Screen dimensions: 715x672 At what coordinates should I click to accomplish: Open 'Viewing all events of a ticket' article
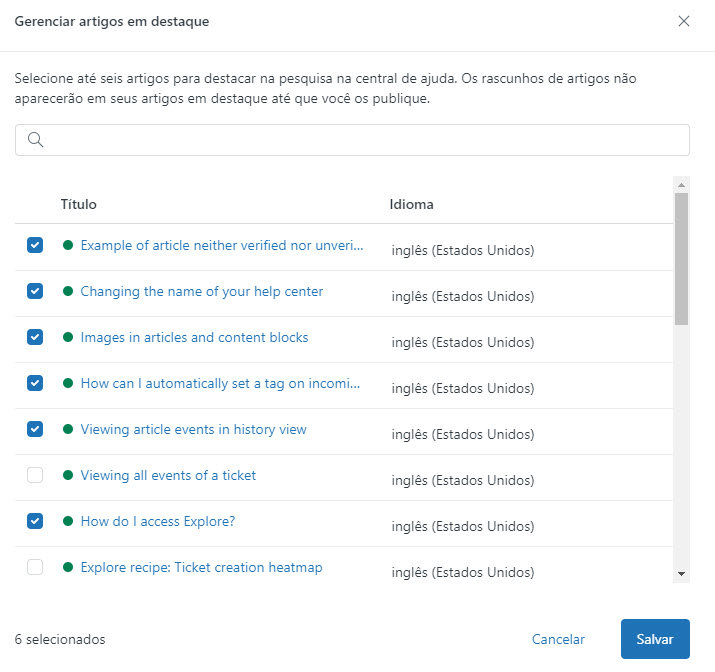click(168, 476)
